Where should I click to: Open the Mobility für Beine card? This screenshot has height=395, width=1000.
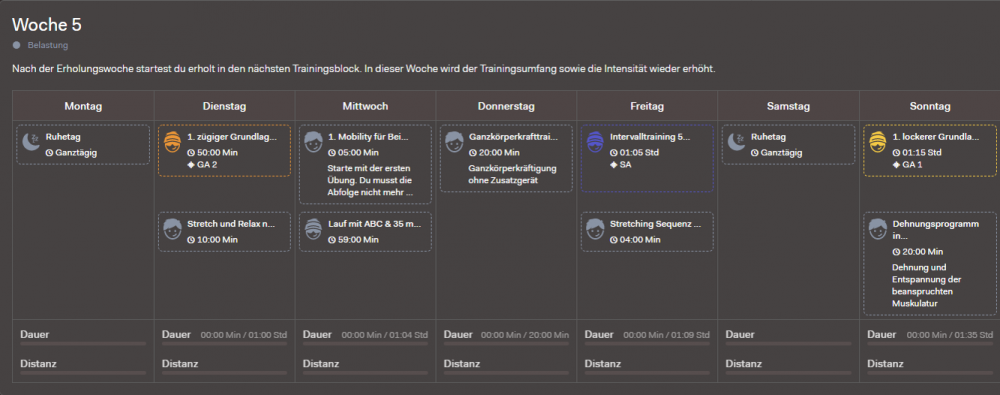point(365,165)
